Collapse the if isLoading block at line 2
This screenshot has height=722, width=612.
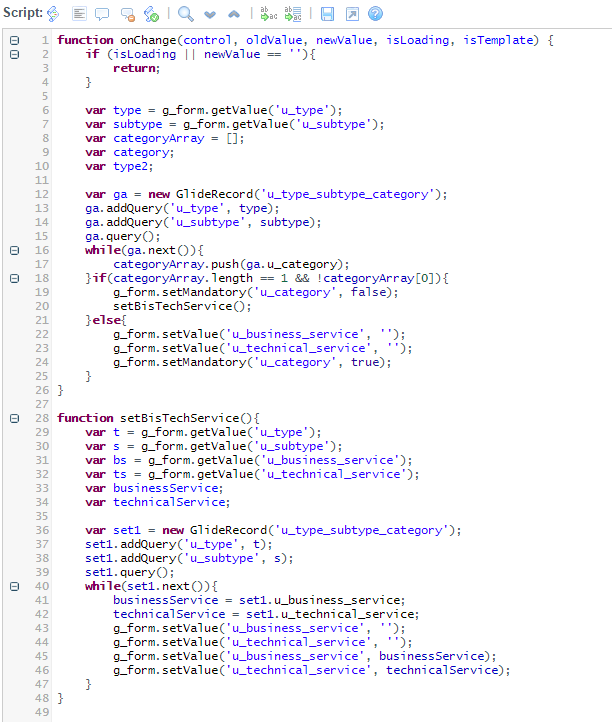pyautogui.click(x=15, y=54)
